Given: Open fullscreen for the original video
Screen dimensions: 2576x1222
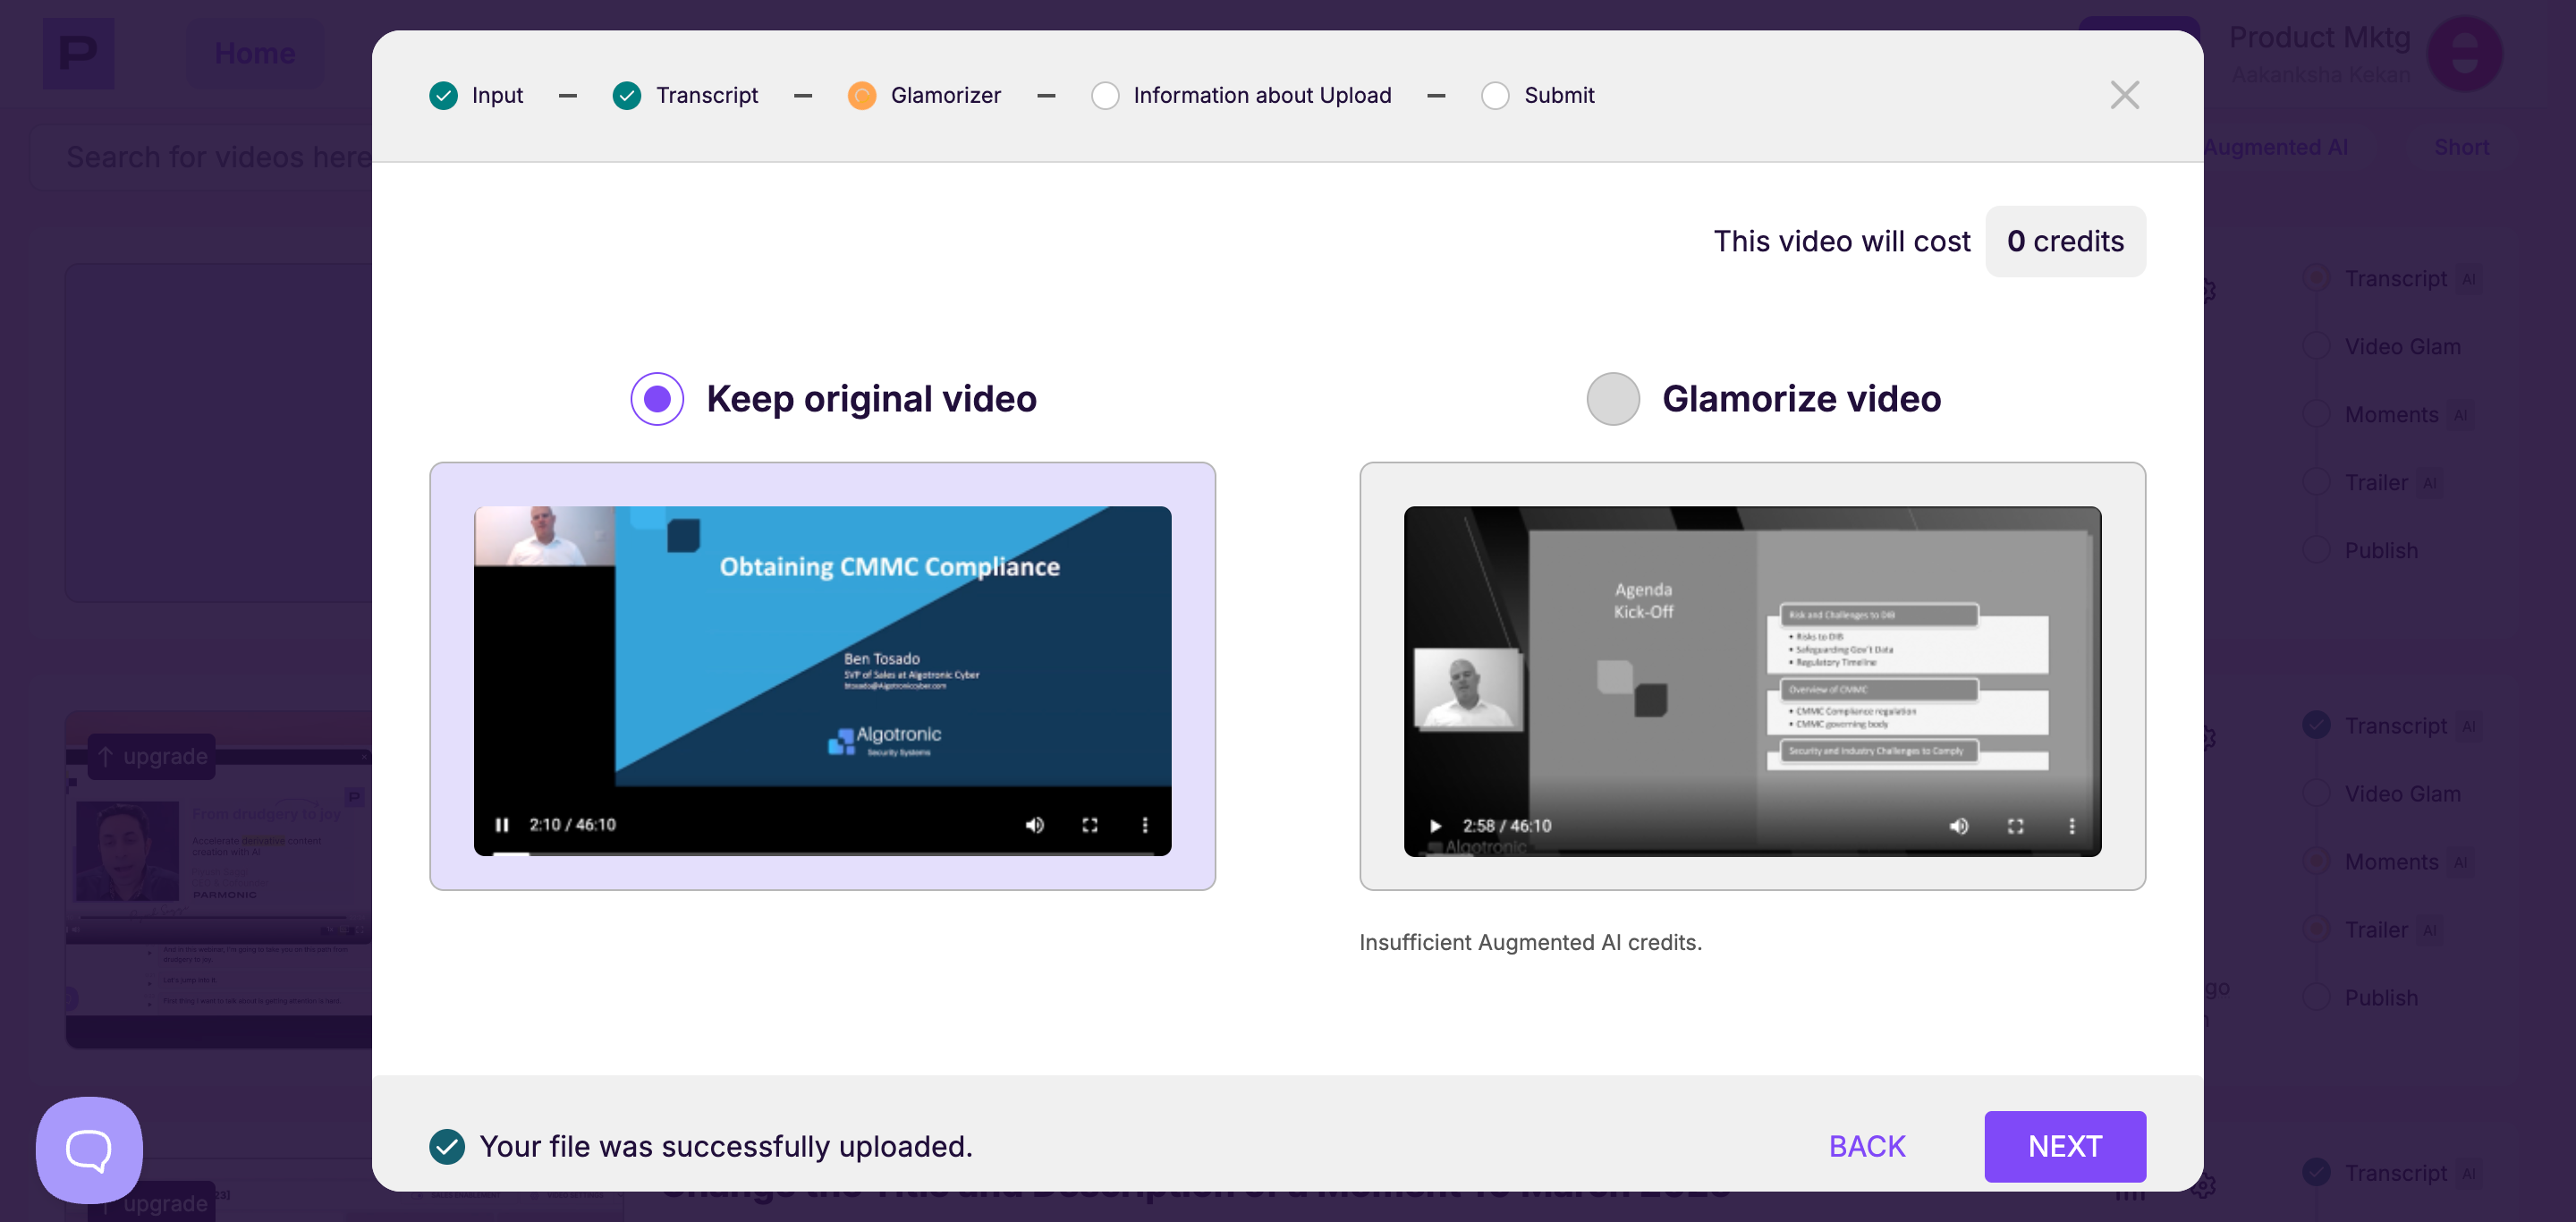Looking at the screenshot, I should [x=1090, y=825].
